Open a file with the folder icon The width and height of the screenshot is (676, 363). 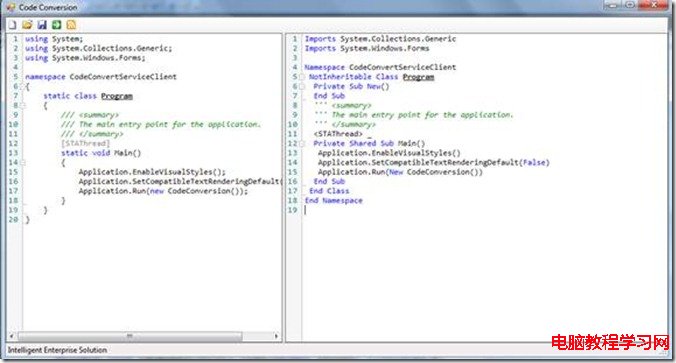[27, 25]
